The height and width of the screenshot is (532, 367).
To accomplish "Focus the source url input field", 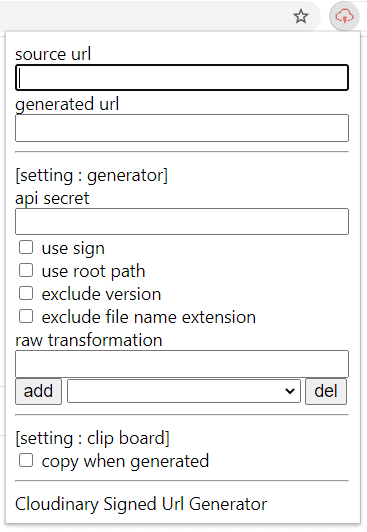I will pos(182,77).
